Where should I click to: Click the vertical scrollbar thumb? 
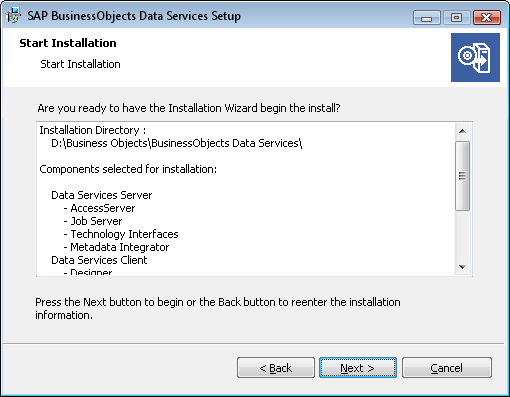[462, 176]
